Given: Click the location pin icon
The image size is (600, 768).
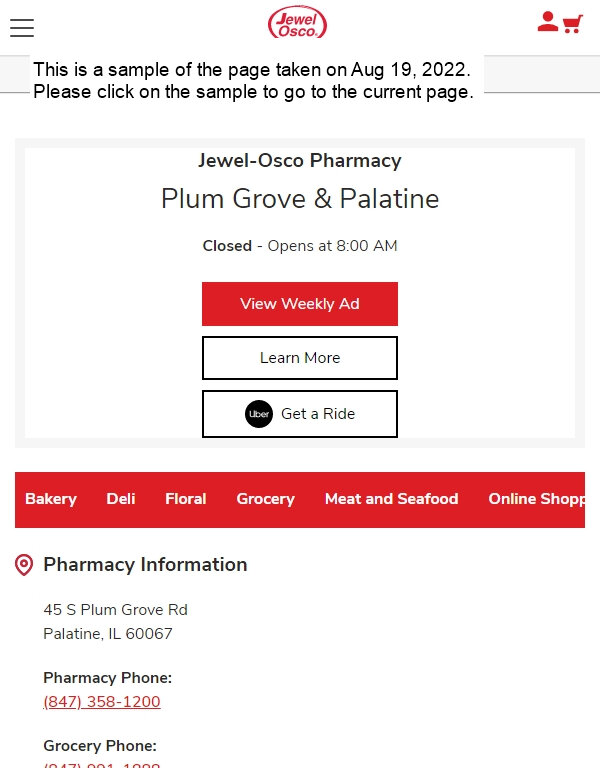Looking at the screenshot, I should point(24,565).
